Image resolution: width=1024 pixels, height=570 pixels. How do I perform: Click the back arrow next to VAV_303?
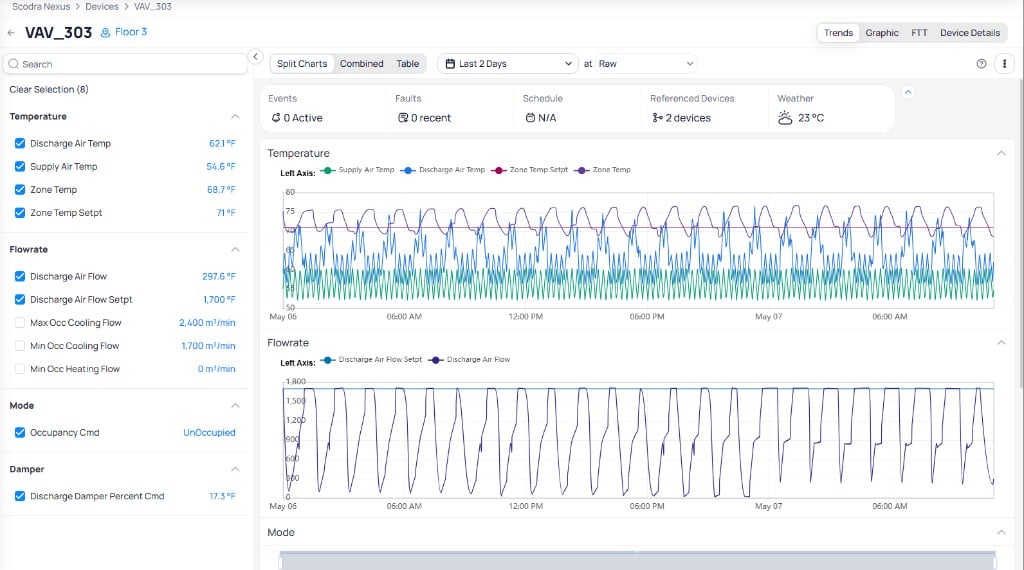[11, 33]
